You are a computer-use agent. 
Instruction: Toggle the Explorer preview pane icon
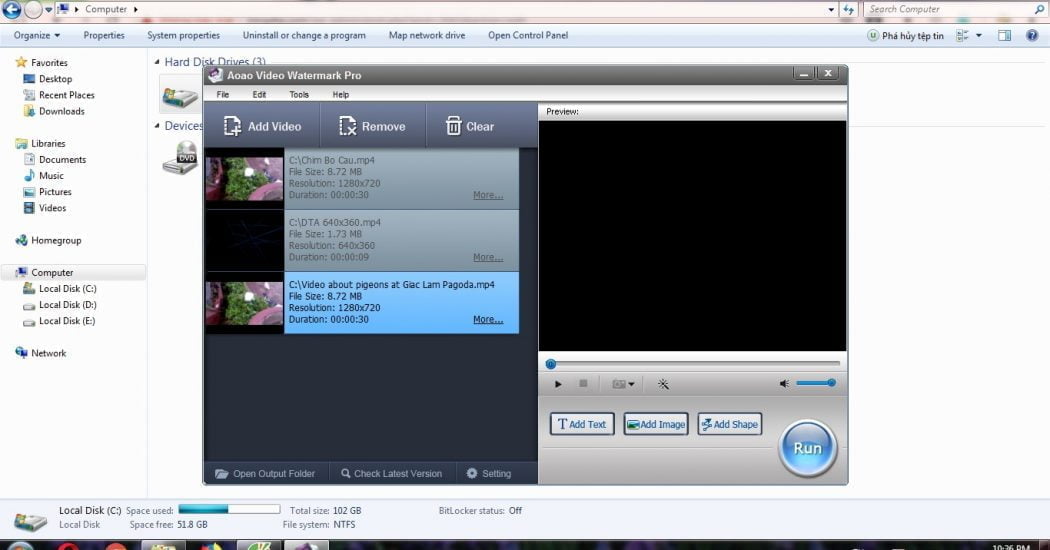click(1004, 36)
